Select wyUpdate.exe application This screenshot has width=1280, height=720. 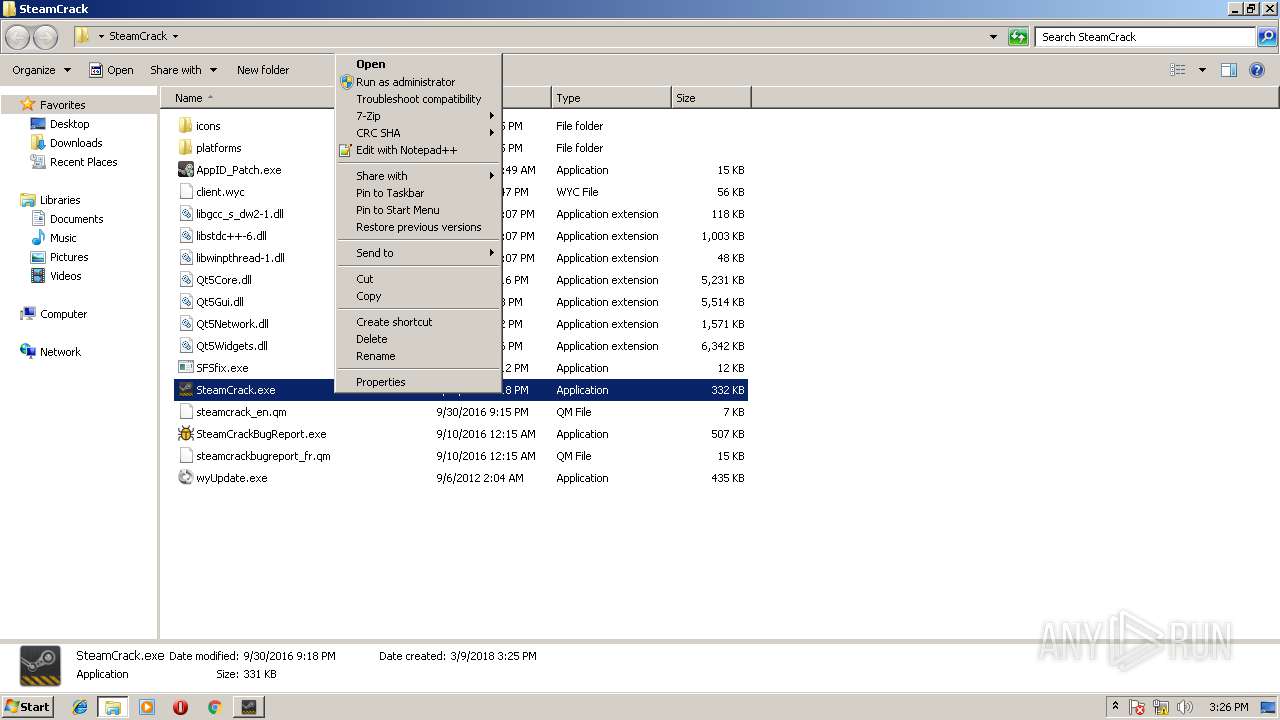(x=231, y=478)
